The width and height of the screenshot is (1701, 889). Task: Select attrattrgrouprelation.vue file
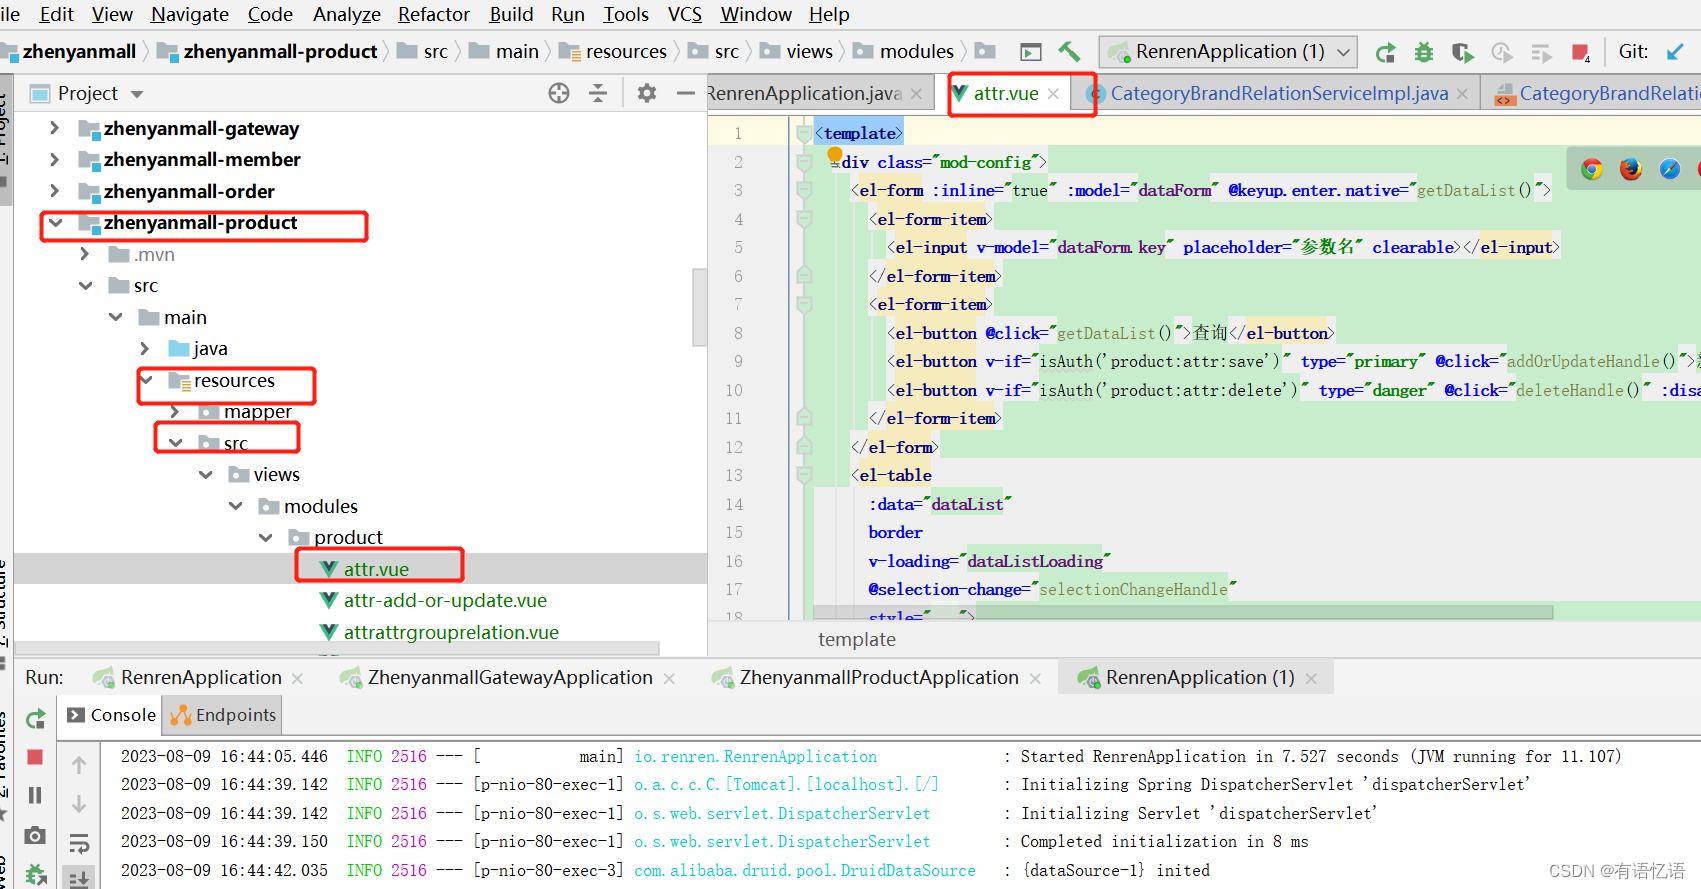click(x=451, y=632)
